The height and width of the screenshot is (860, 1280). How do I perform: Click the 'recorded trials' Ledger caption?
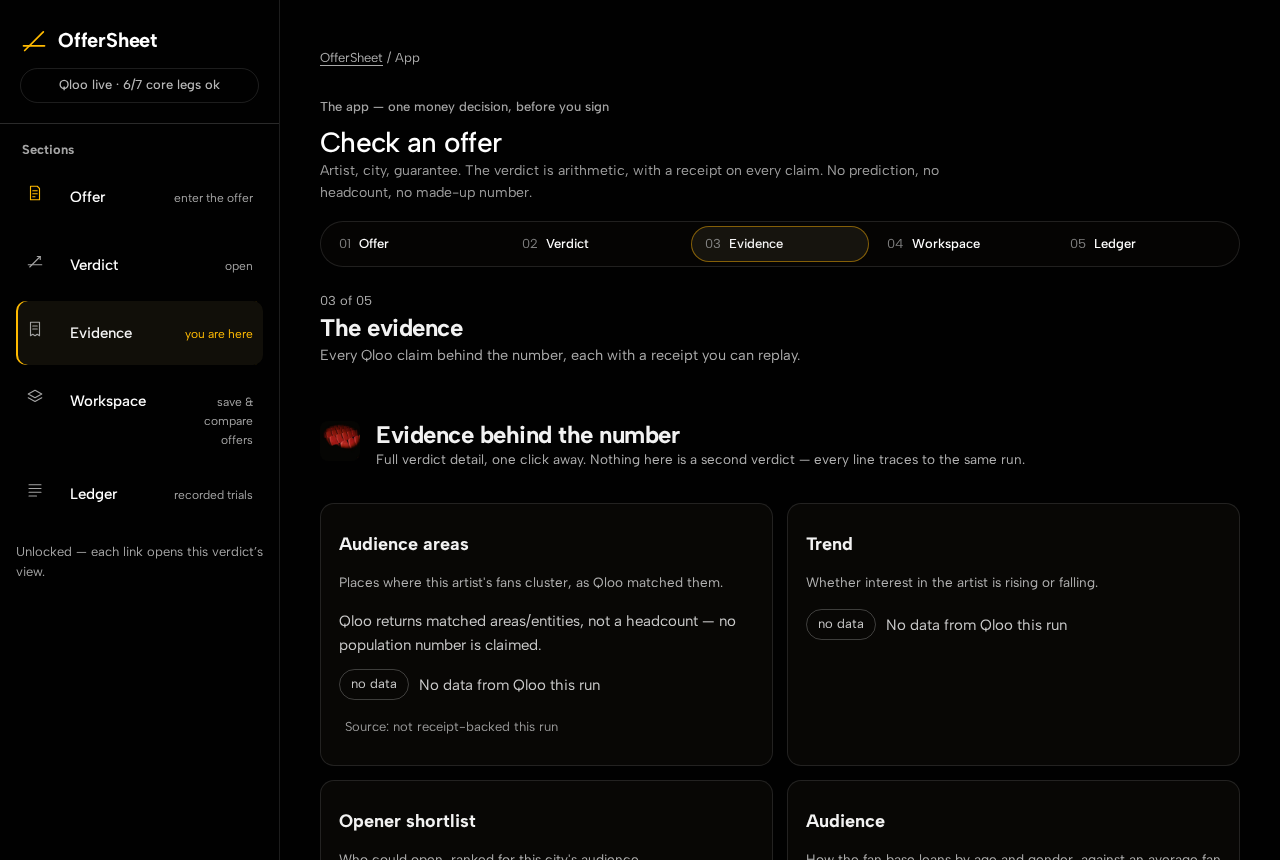(213, 495)
